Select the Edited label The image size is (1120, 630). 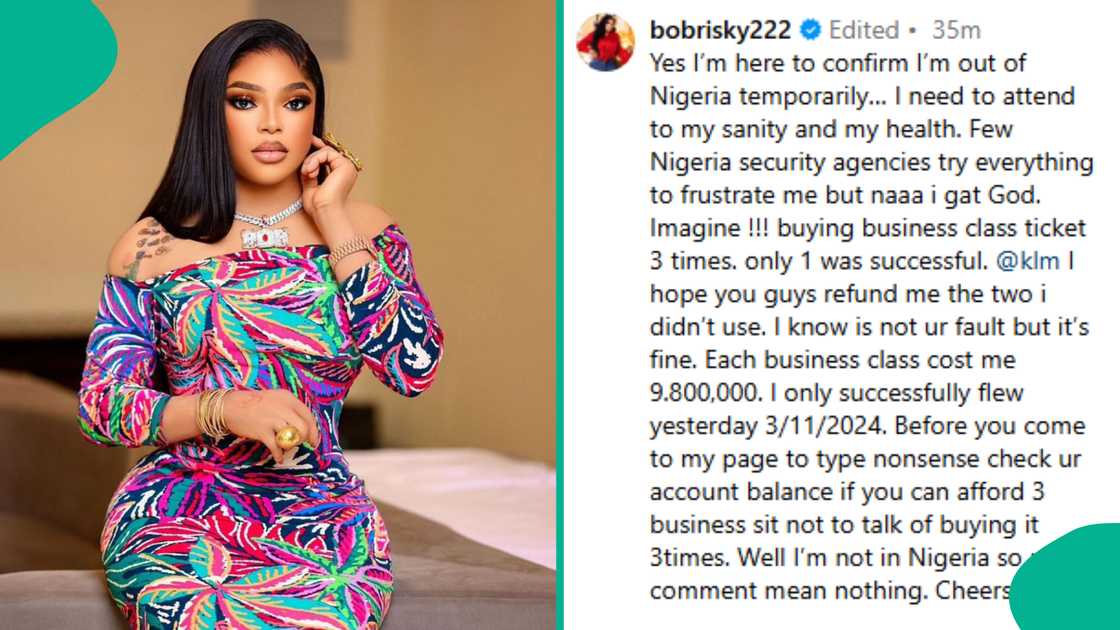point(864,30)
